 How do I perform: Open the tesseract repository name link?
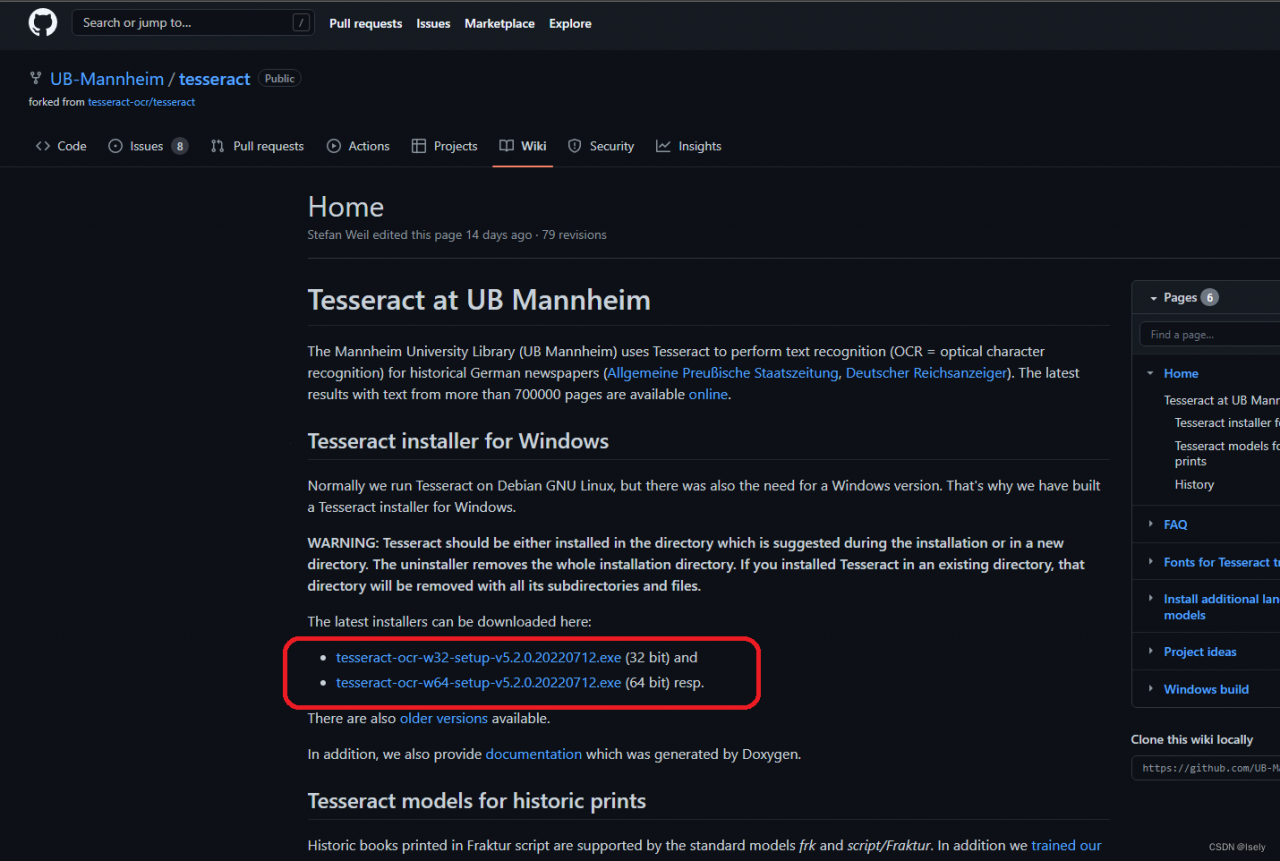pos(214,79)
